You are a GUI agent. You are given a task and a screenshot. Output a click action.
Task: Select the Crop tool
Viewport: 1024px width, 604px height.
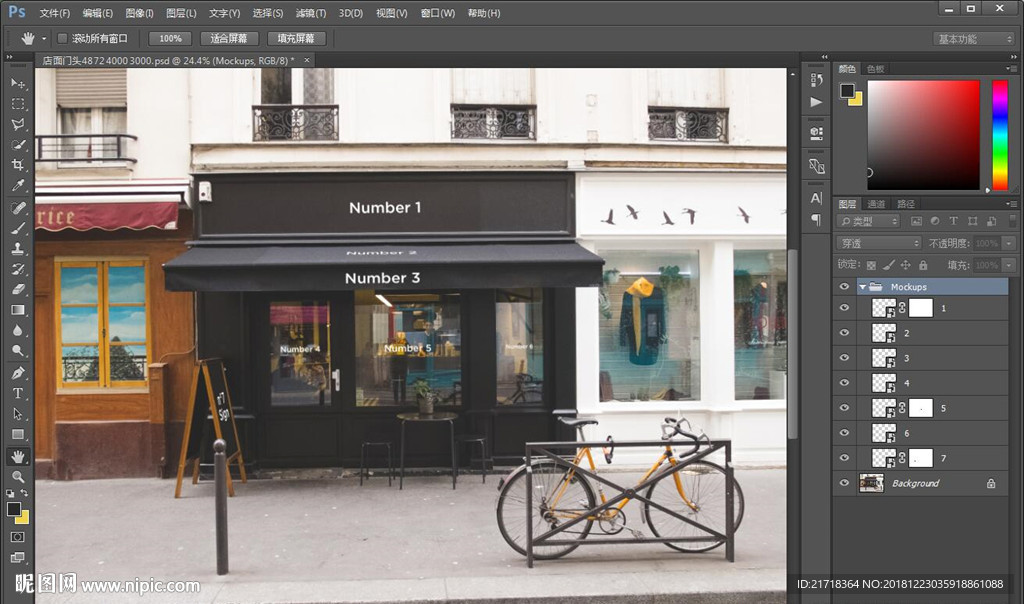pos(18,165)
